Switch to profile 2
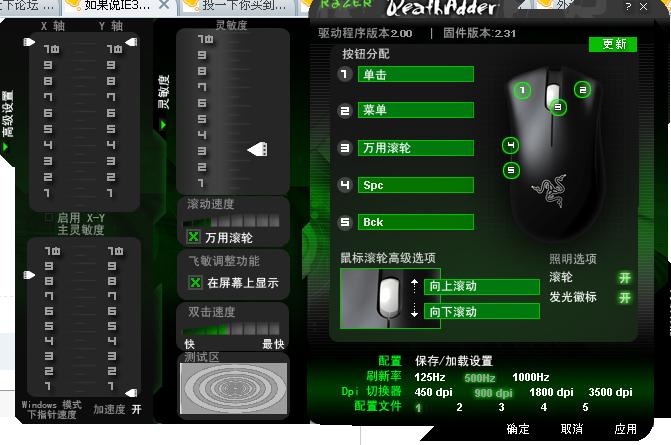 (459, 407)
